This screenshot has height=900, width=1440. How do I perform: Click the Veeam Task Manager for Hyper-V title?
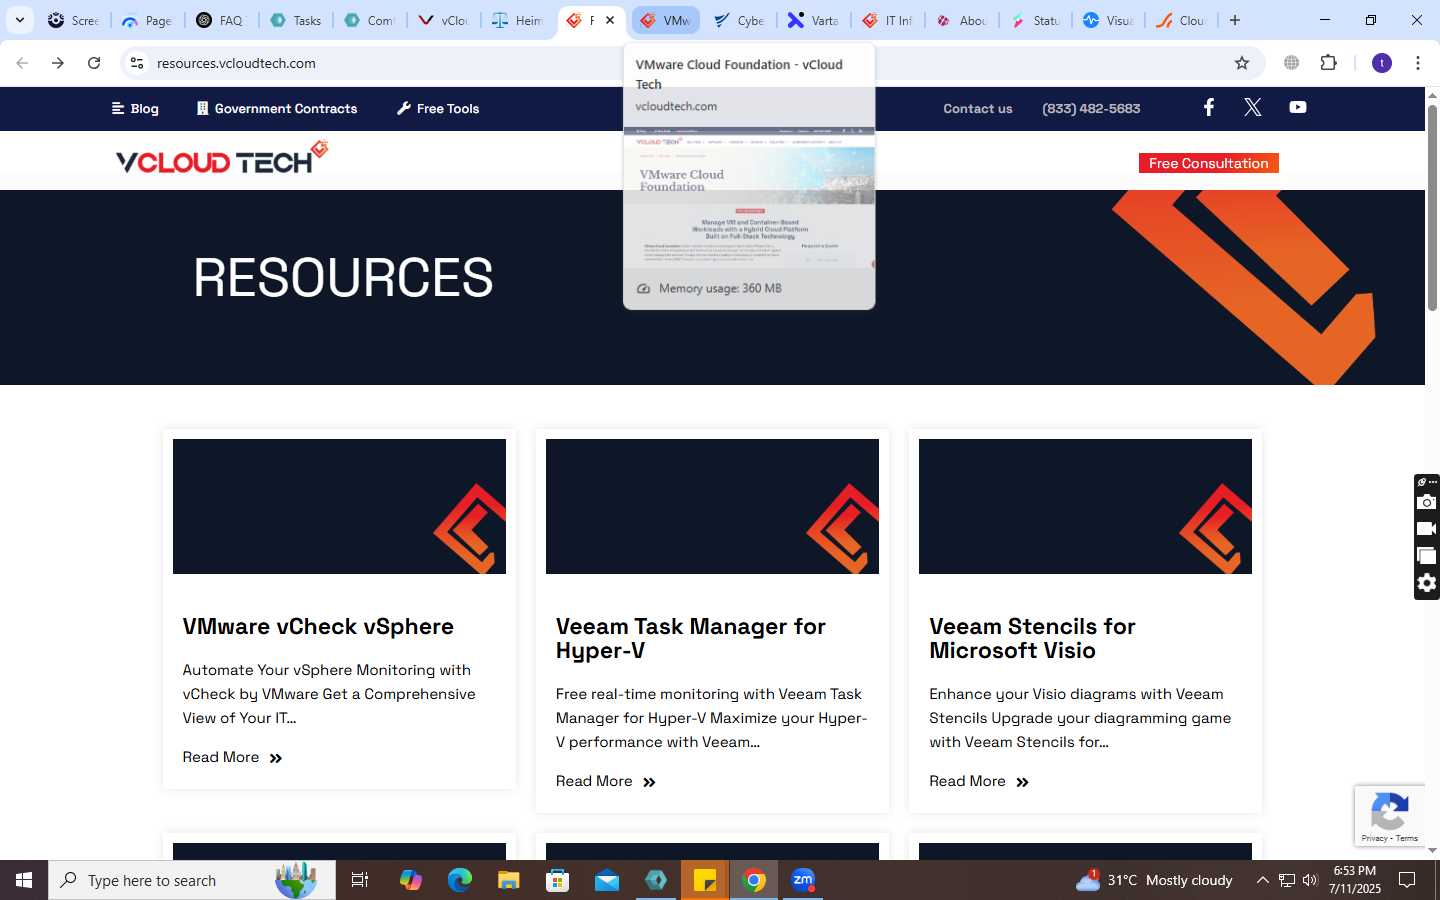tap(691, 638)
